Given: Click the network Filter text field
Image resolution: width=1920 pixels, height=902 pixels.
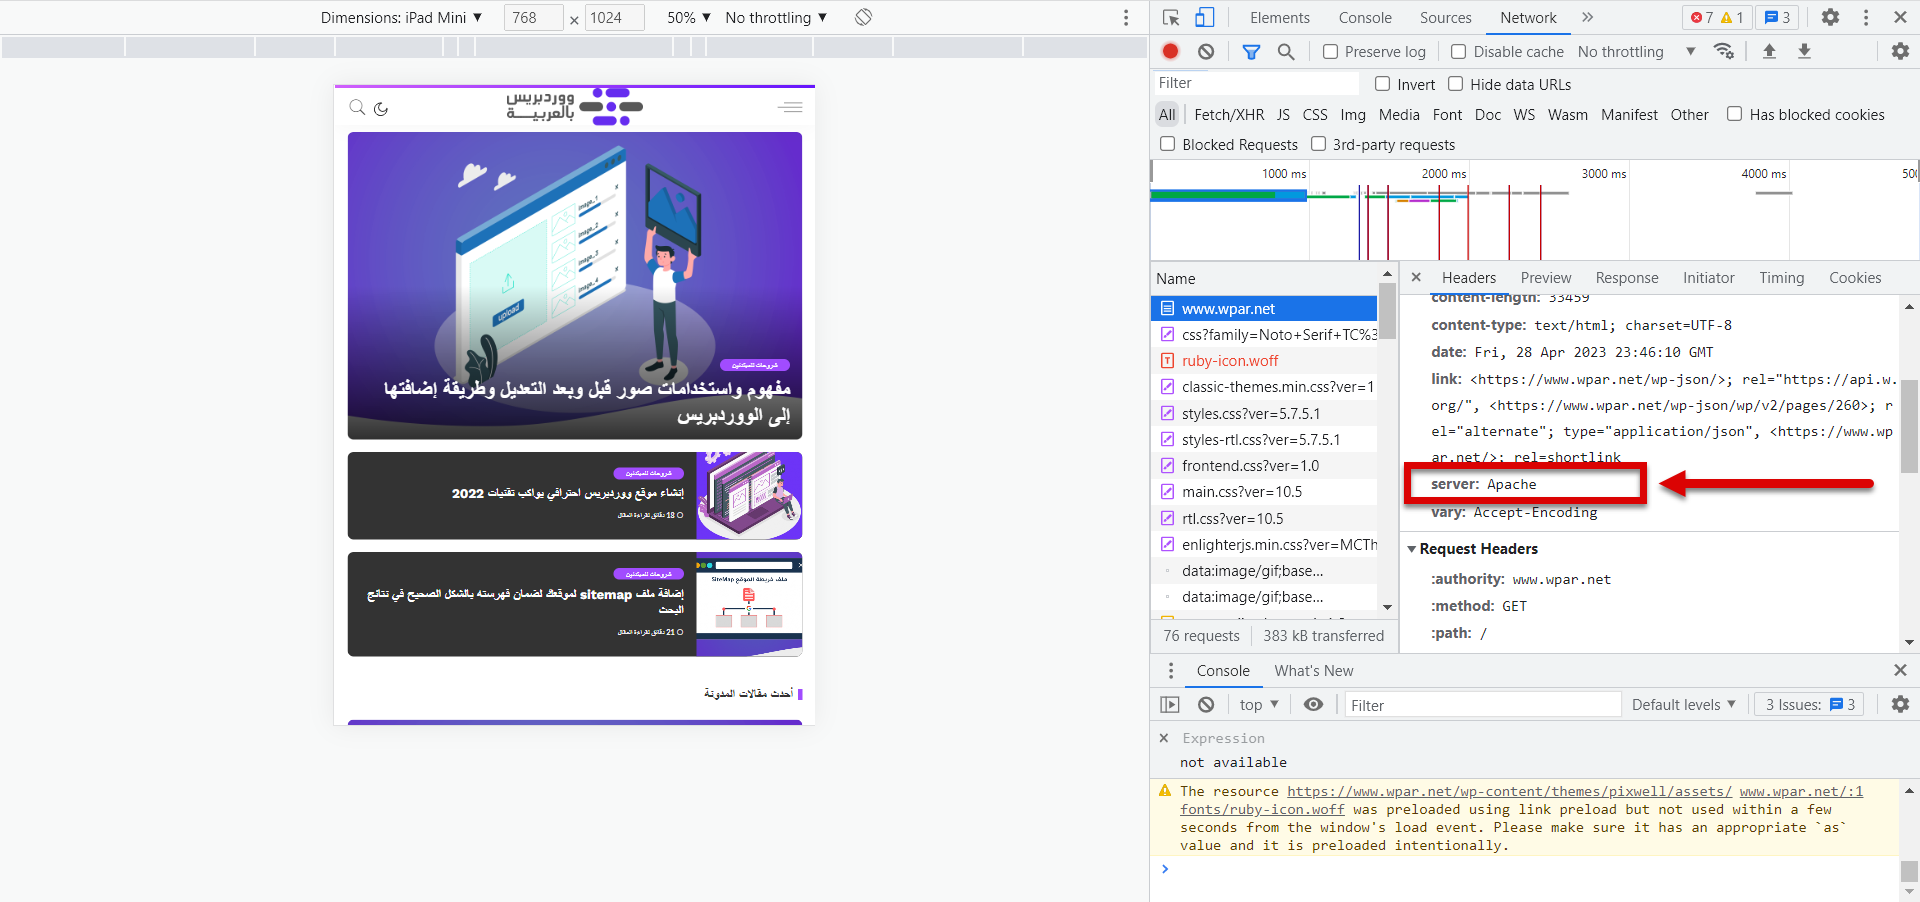Looking at the screenshot, I should click(1256, 83).
